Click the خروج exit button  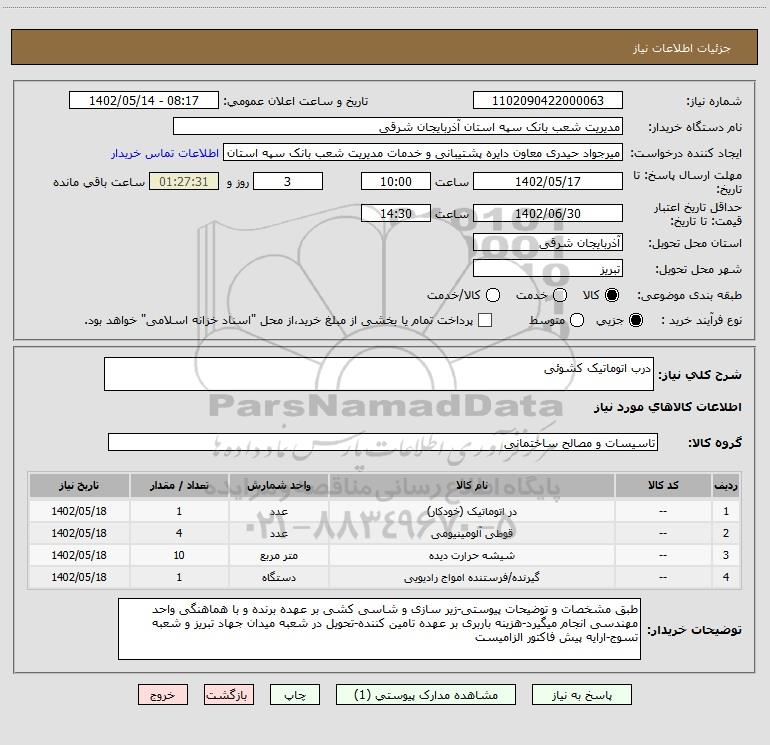163,695
